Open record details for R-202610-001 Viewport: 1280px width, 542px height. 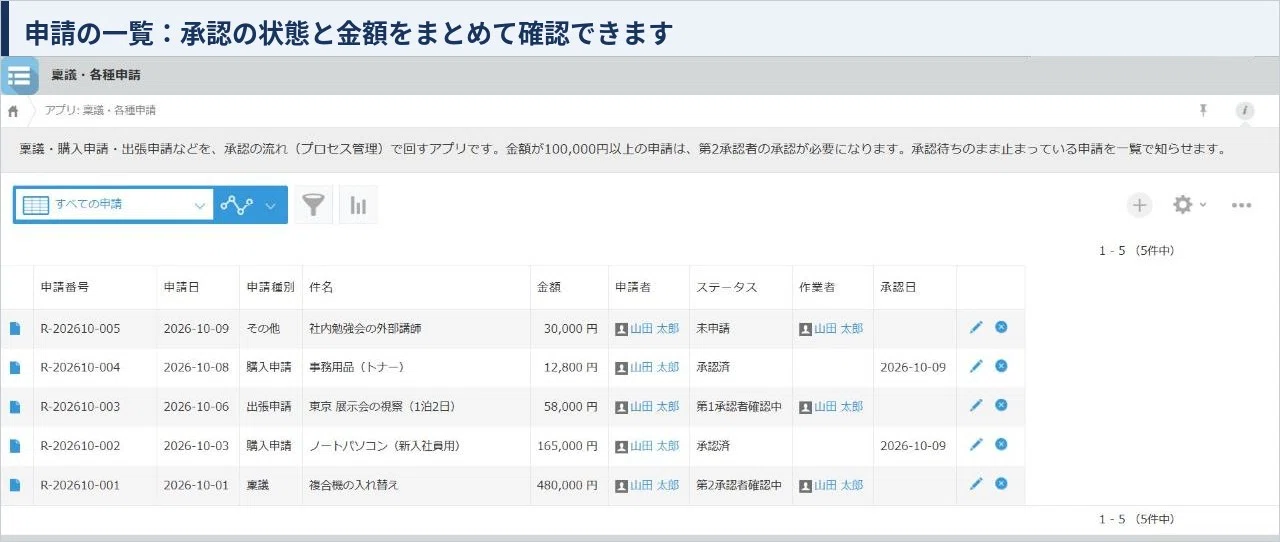(15, 485)
